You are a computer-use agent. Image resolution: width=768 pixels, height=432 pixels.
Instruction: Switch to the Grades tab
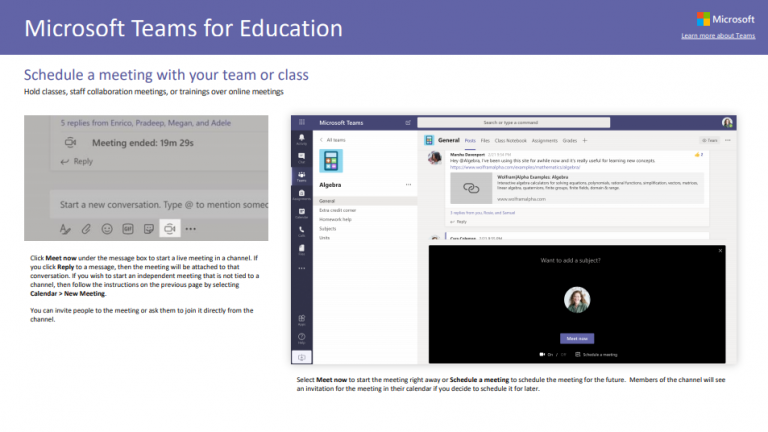click(570, 141)
